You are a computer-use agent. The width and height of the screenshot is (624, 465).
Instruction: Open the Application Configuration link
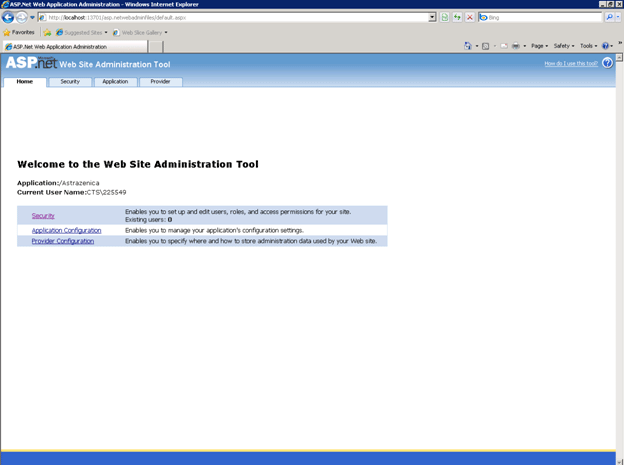(x=66, y=231)
